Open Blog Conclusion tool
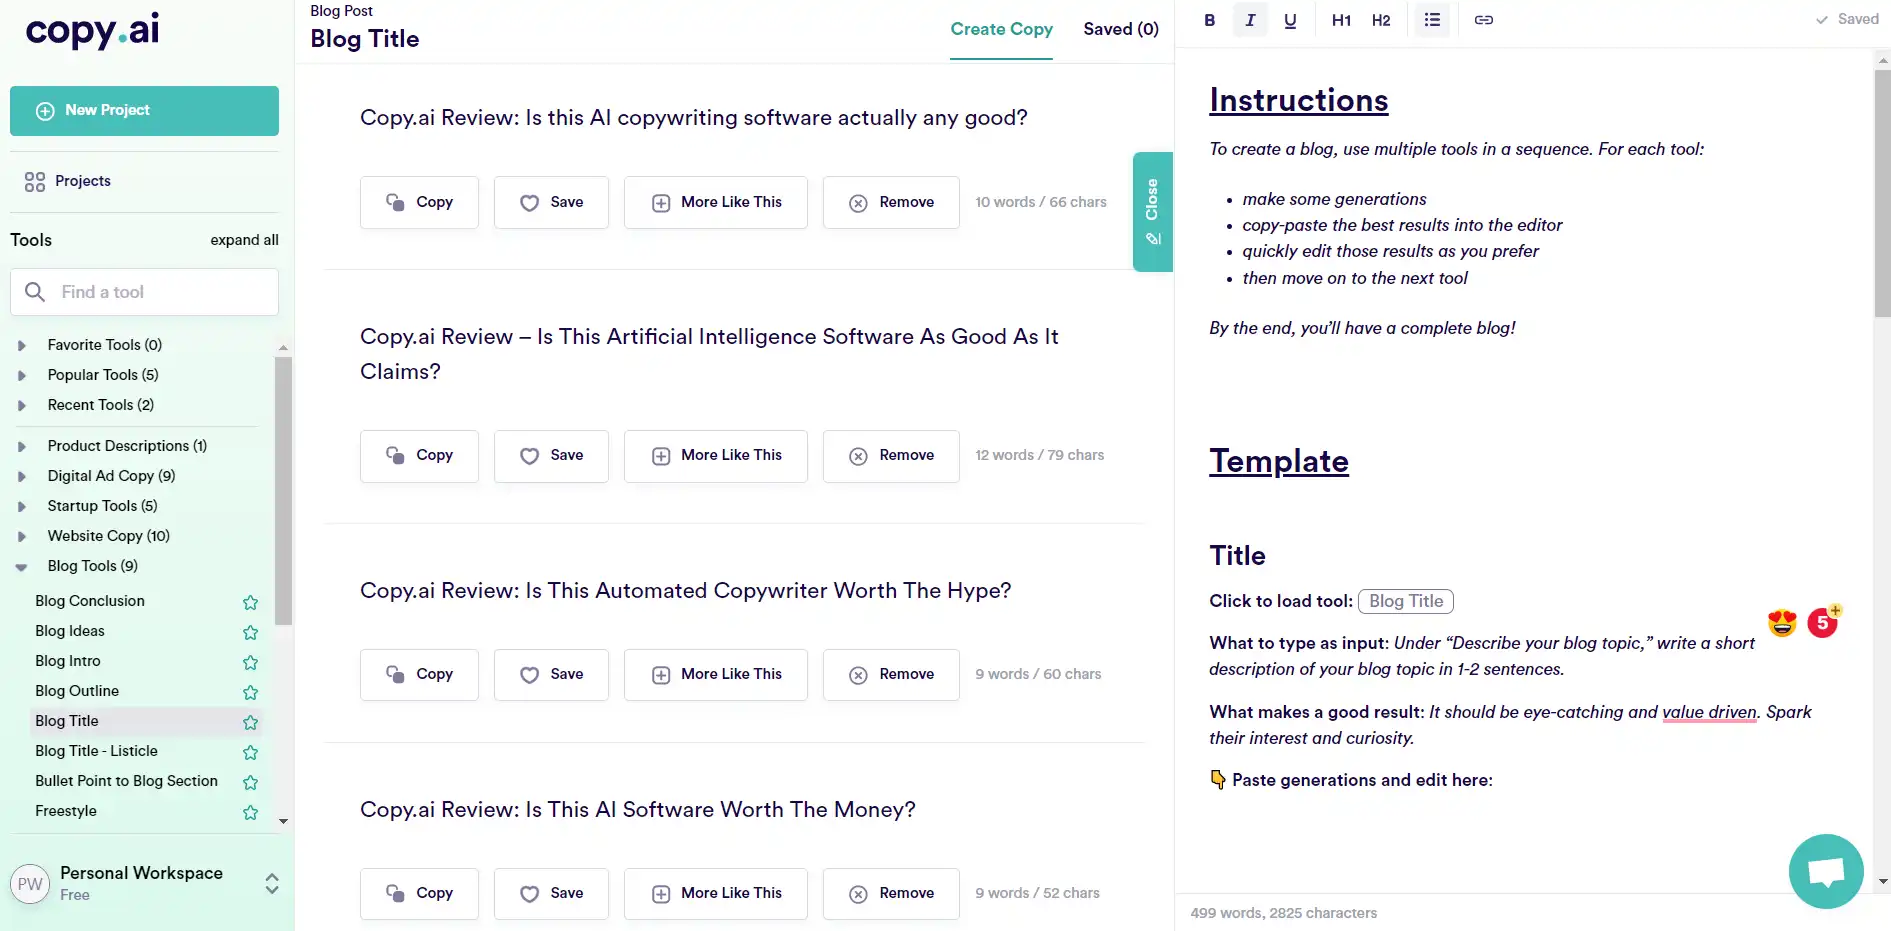 pos(90,601)
